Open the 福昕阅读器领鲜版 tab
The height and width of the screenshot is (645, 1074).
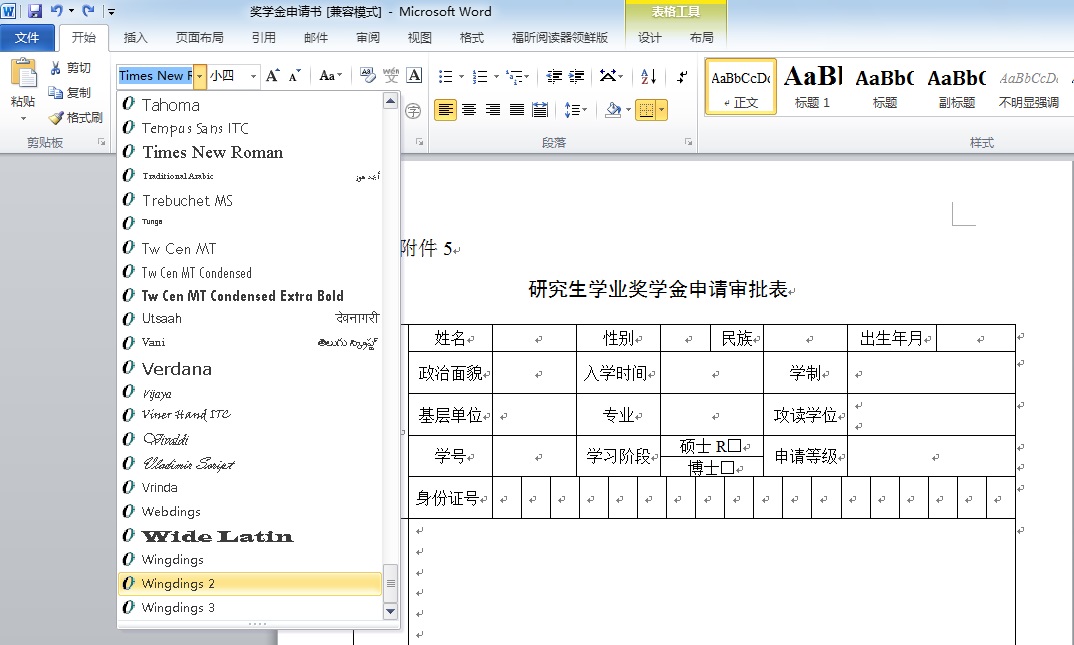560,38
